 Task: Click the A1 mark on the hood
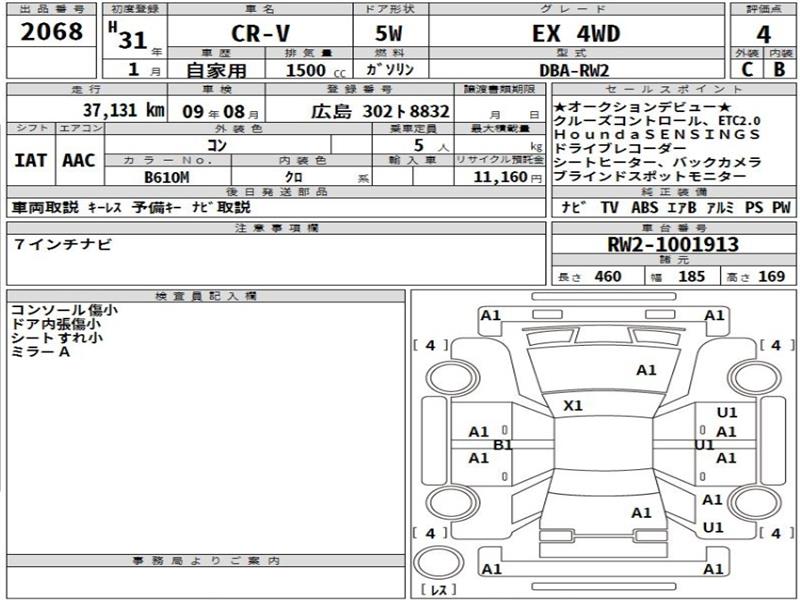click(646, 370)
